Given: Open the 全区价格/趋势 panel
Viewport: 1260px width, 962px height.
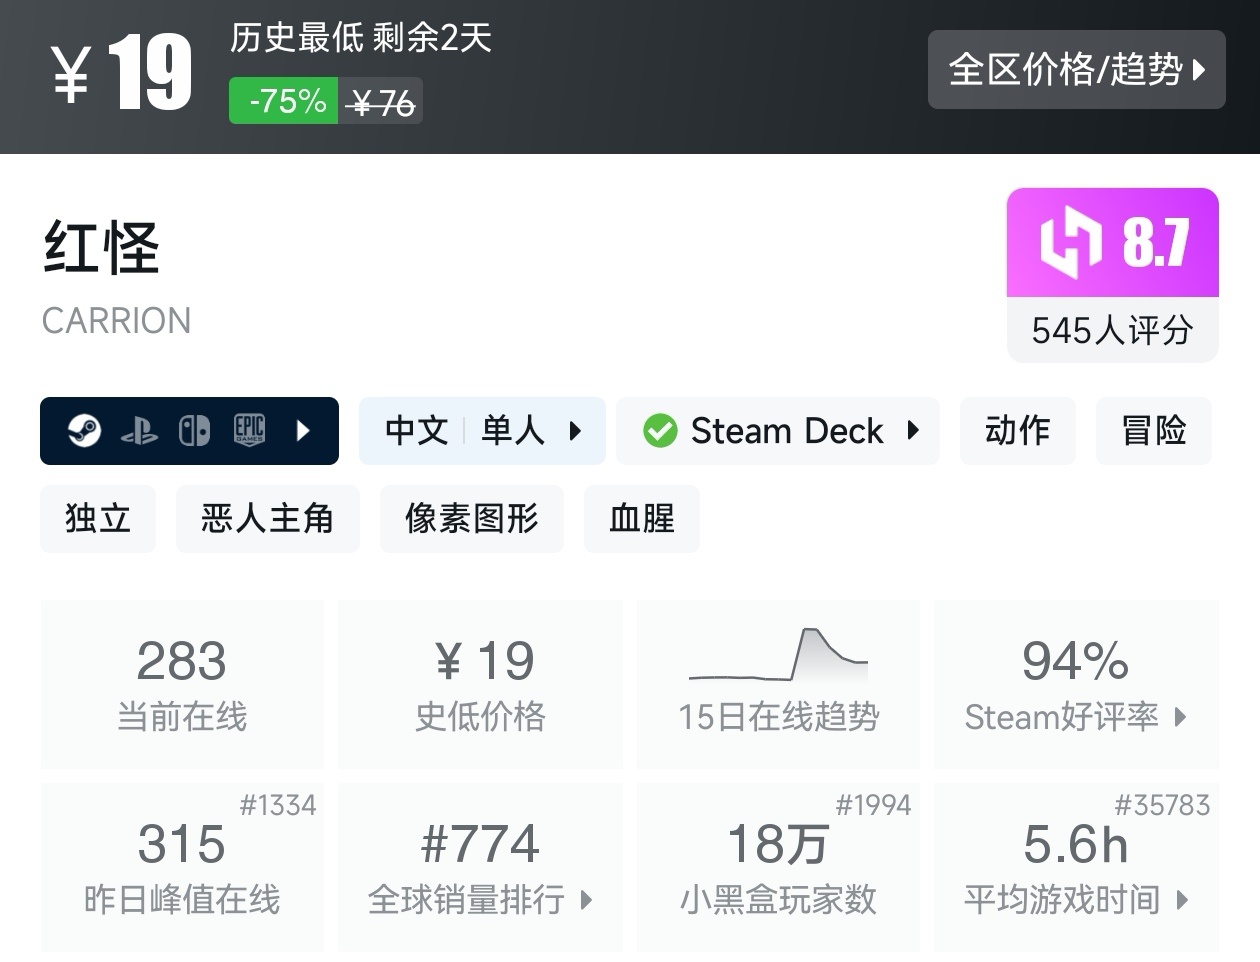Looking at the screenshot, I should [1077, 70].
